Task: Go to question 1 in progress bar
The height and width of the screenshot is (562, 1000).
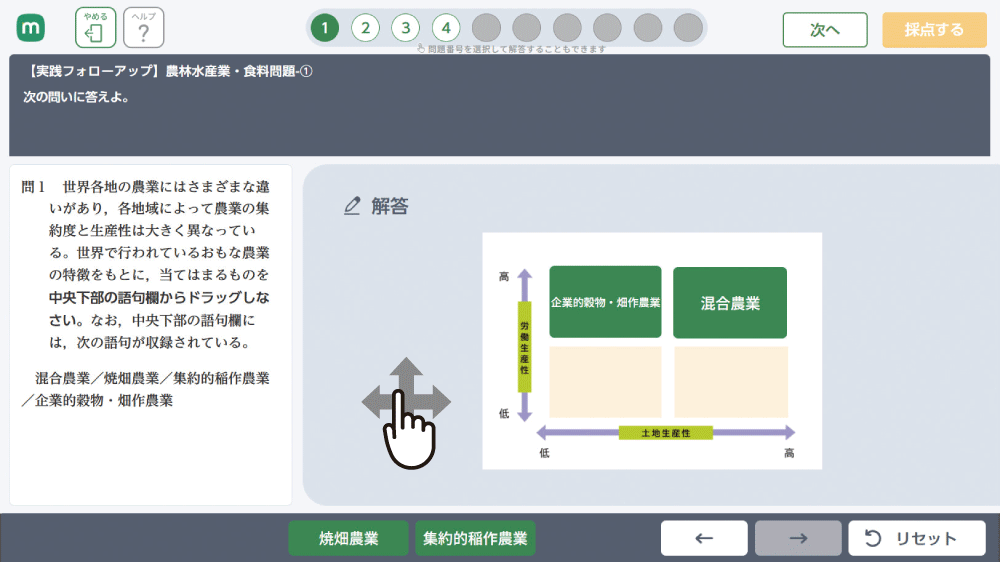Action: click(325, 28)
